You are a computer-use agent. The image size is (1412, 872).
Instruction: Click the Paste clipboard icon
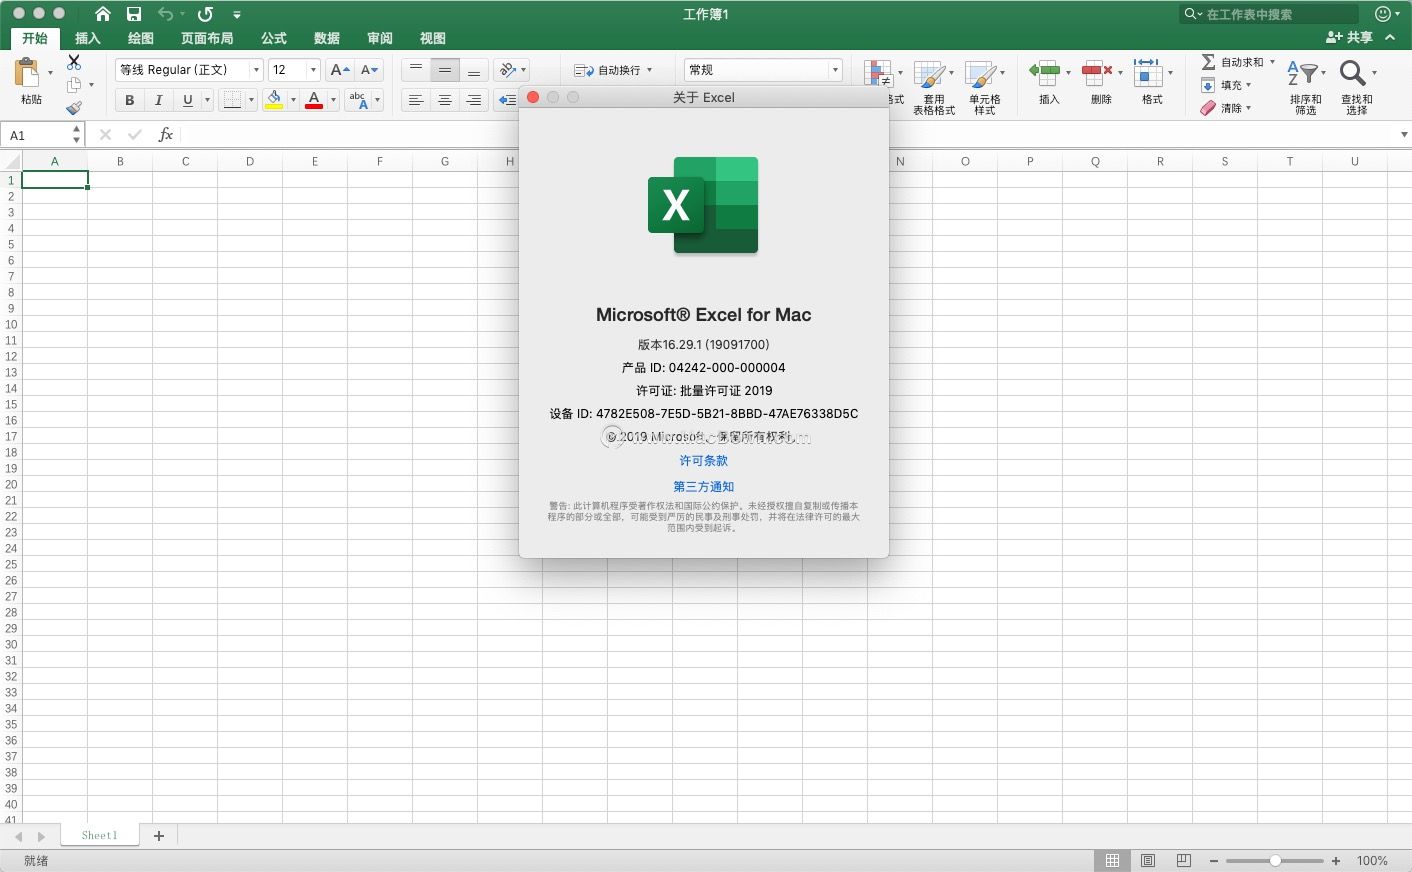(x=27, y=74)
